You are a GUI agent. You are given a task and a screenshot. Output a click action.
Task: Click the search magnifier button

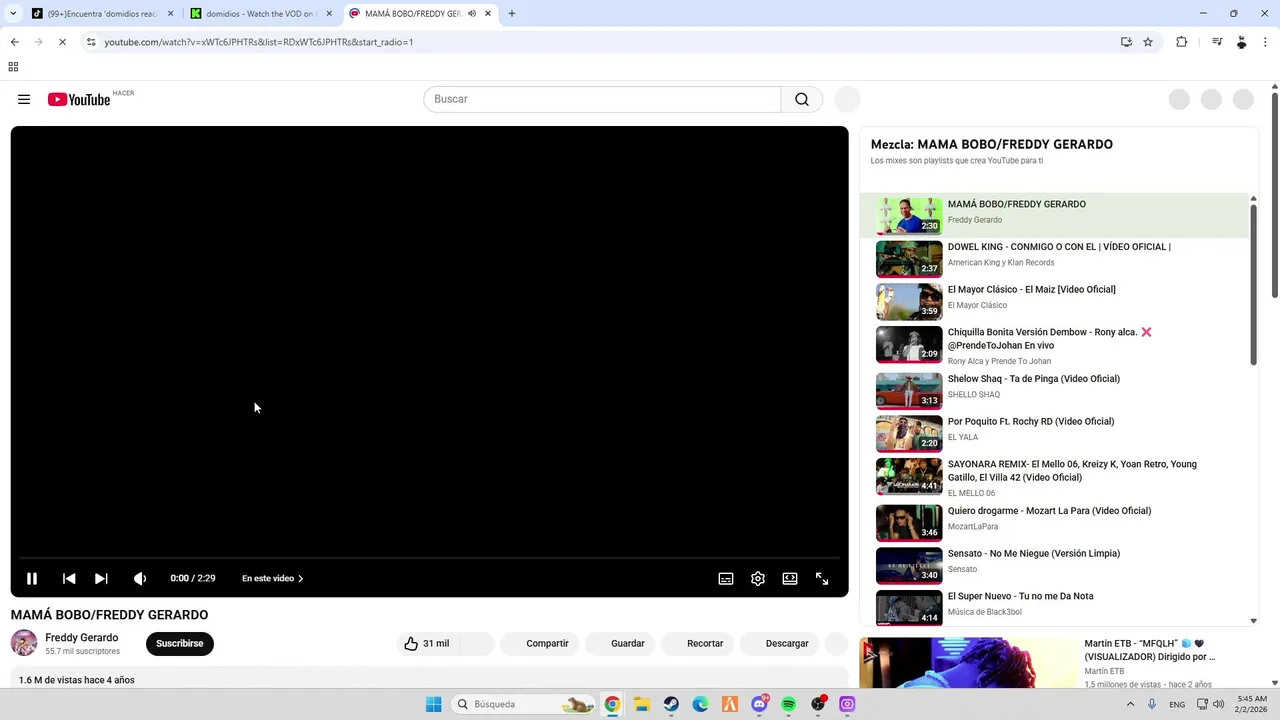point(802,99)
